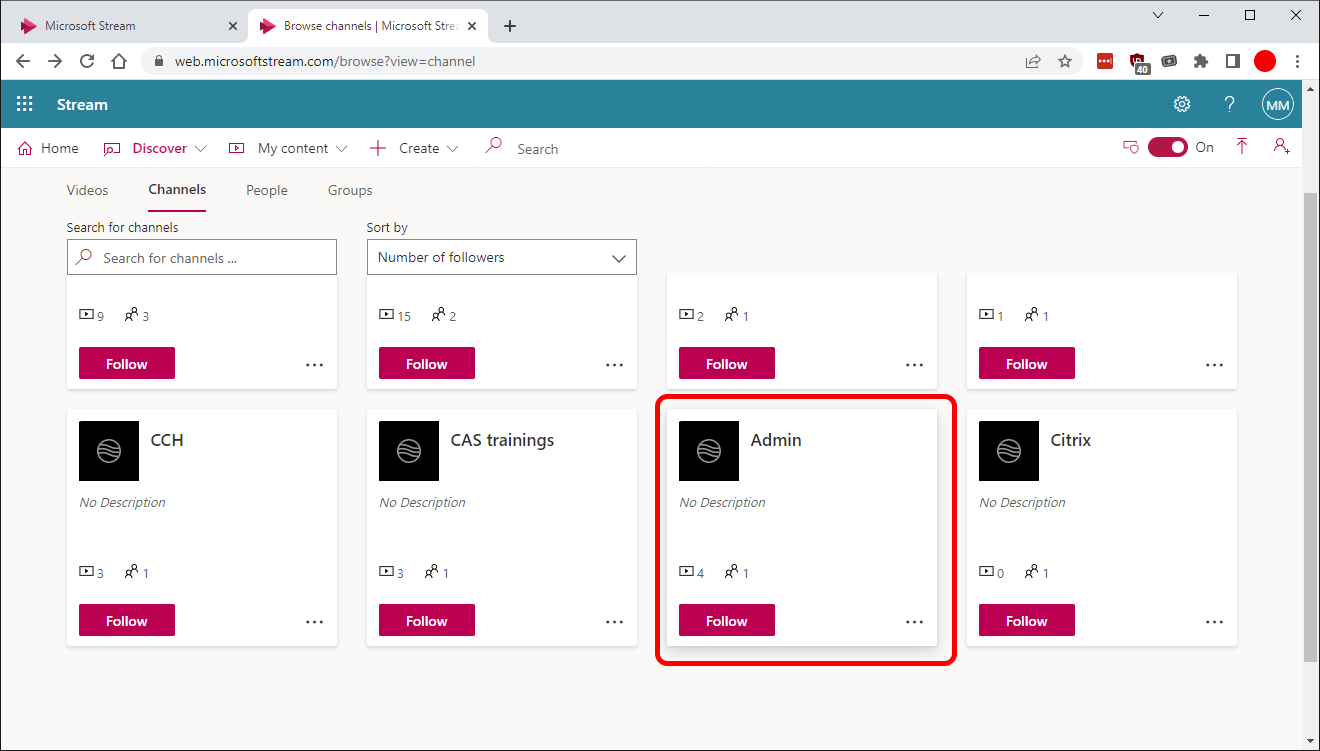
Task: Bookmark this page with the star
Action: tap(1065, 61)
